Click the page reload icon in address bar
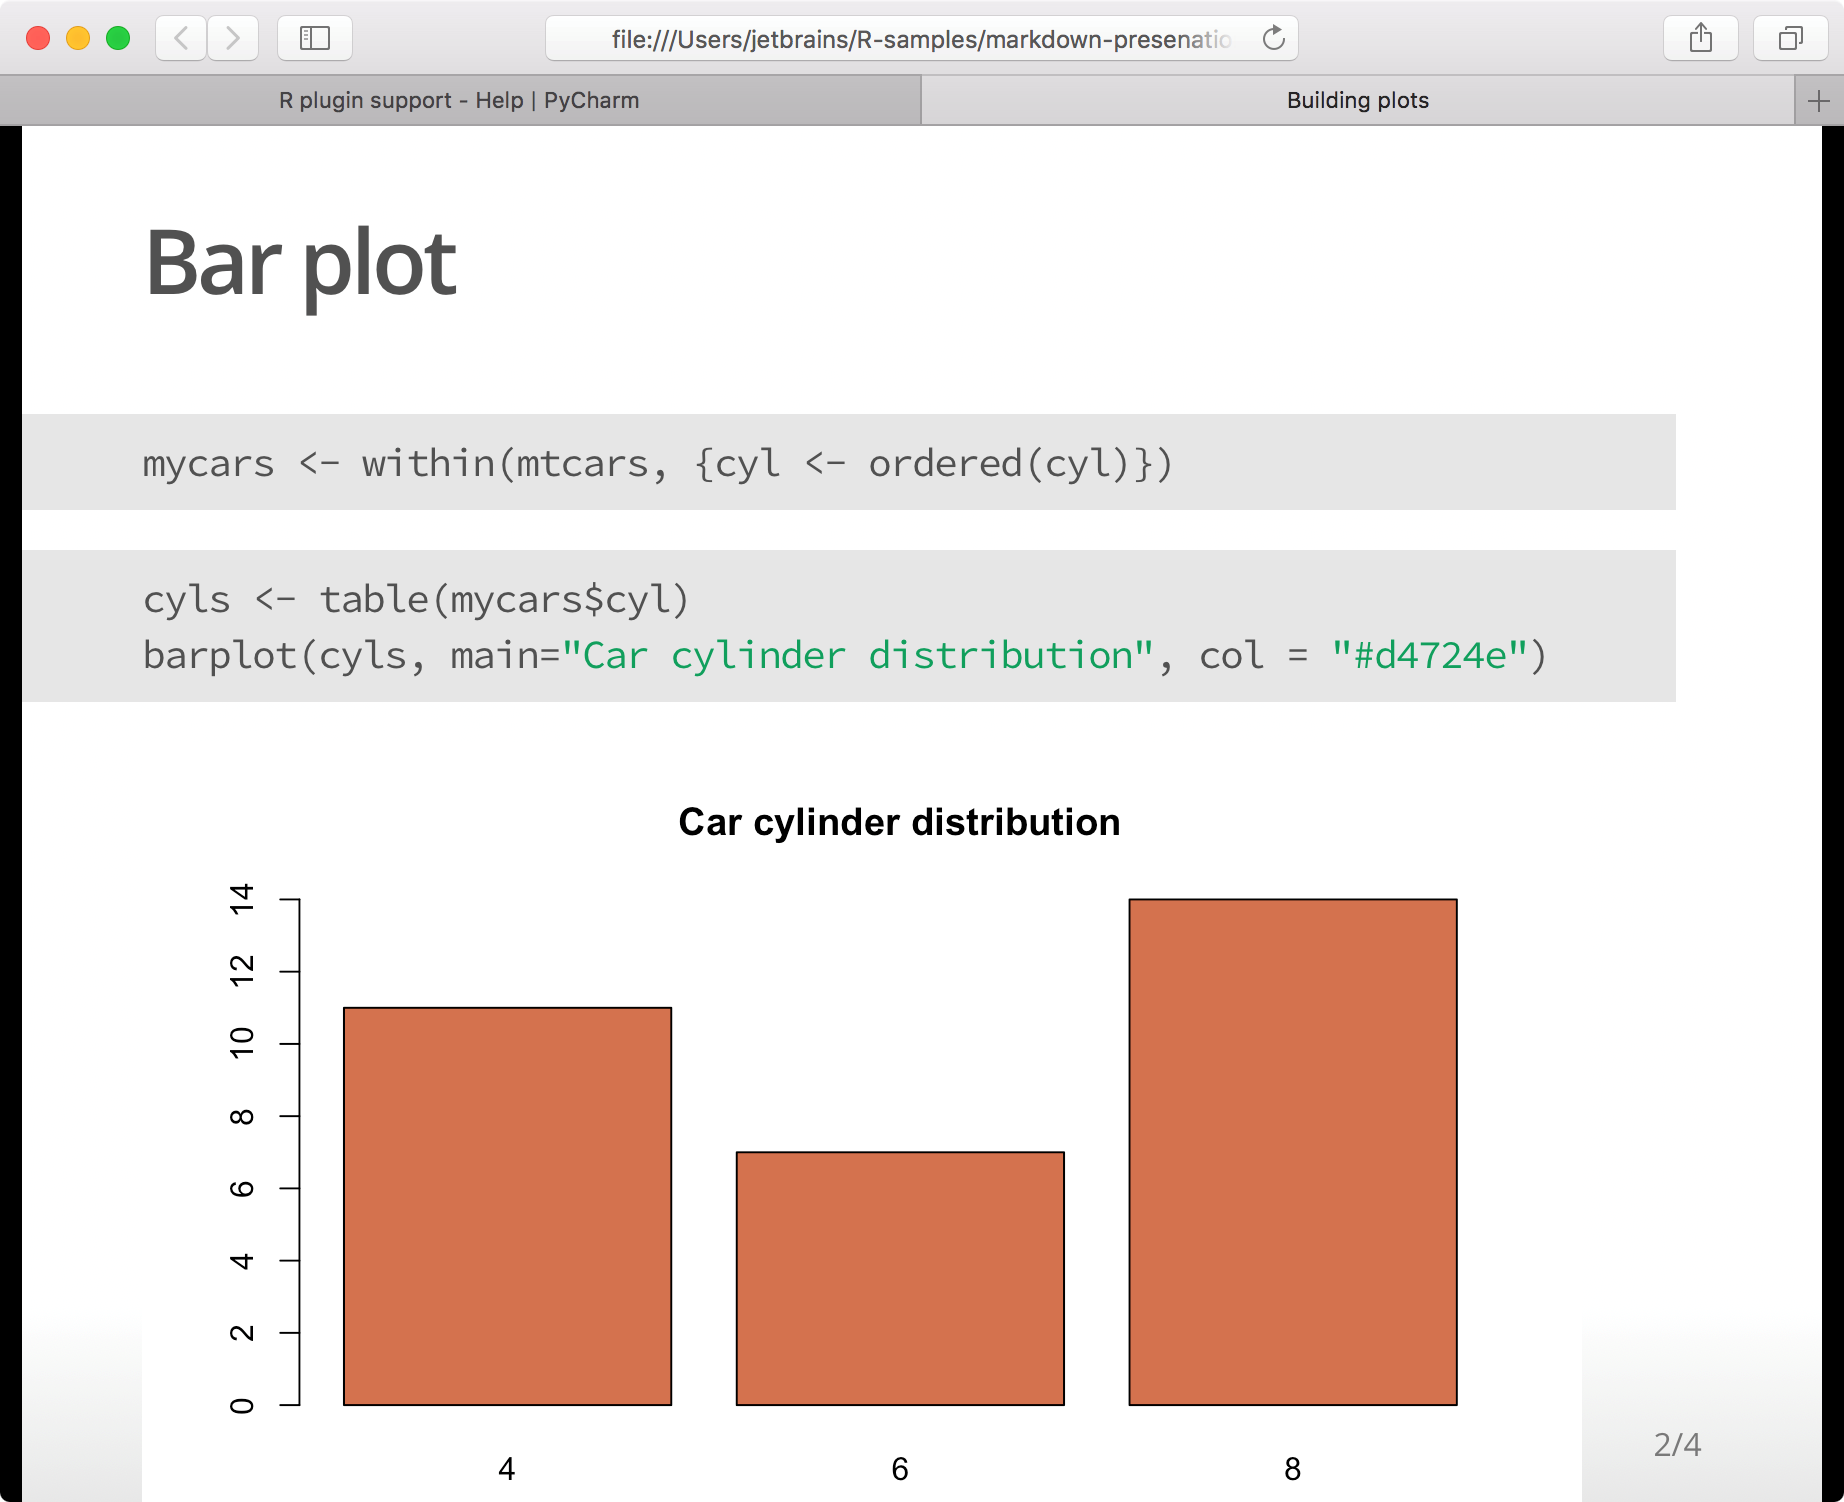 pyautogui.click(x=1272, y=38)
